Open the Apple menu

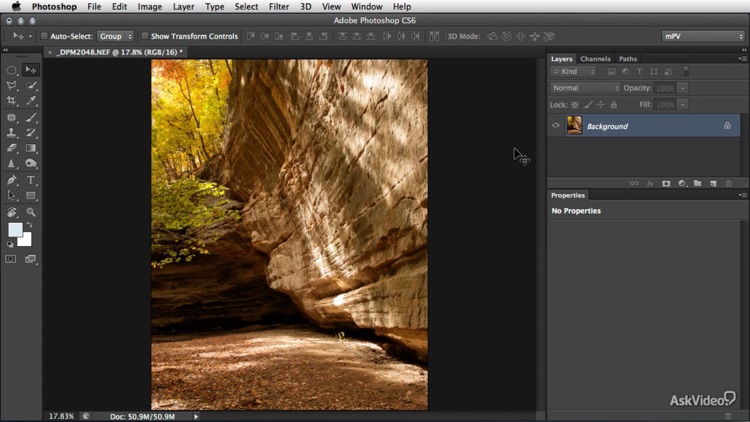tap(16, 7)
